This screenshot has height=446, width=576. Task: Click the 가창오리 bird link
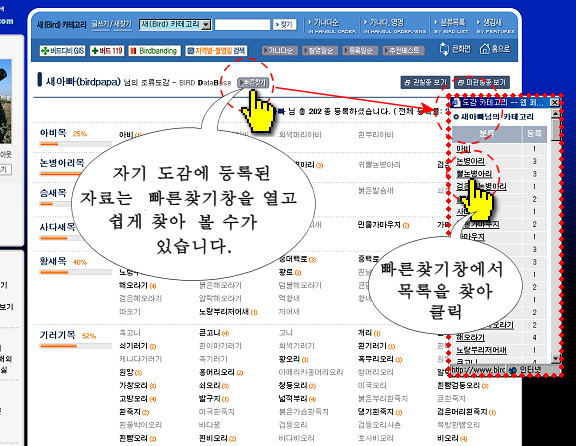coord(138,385)
